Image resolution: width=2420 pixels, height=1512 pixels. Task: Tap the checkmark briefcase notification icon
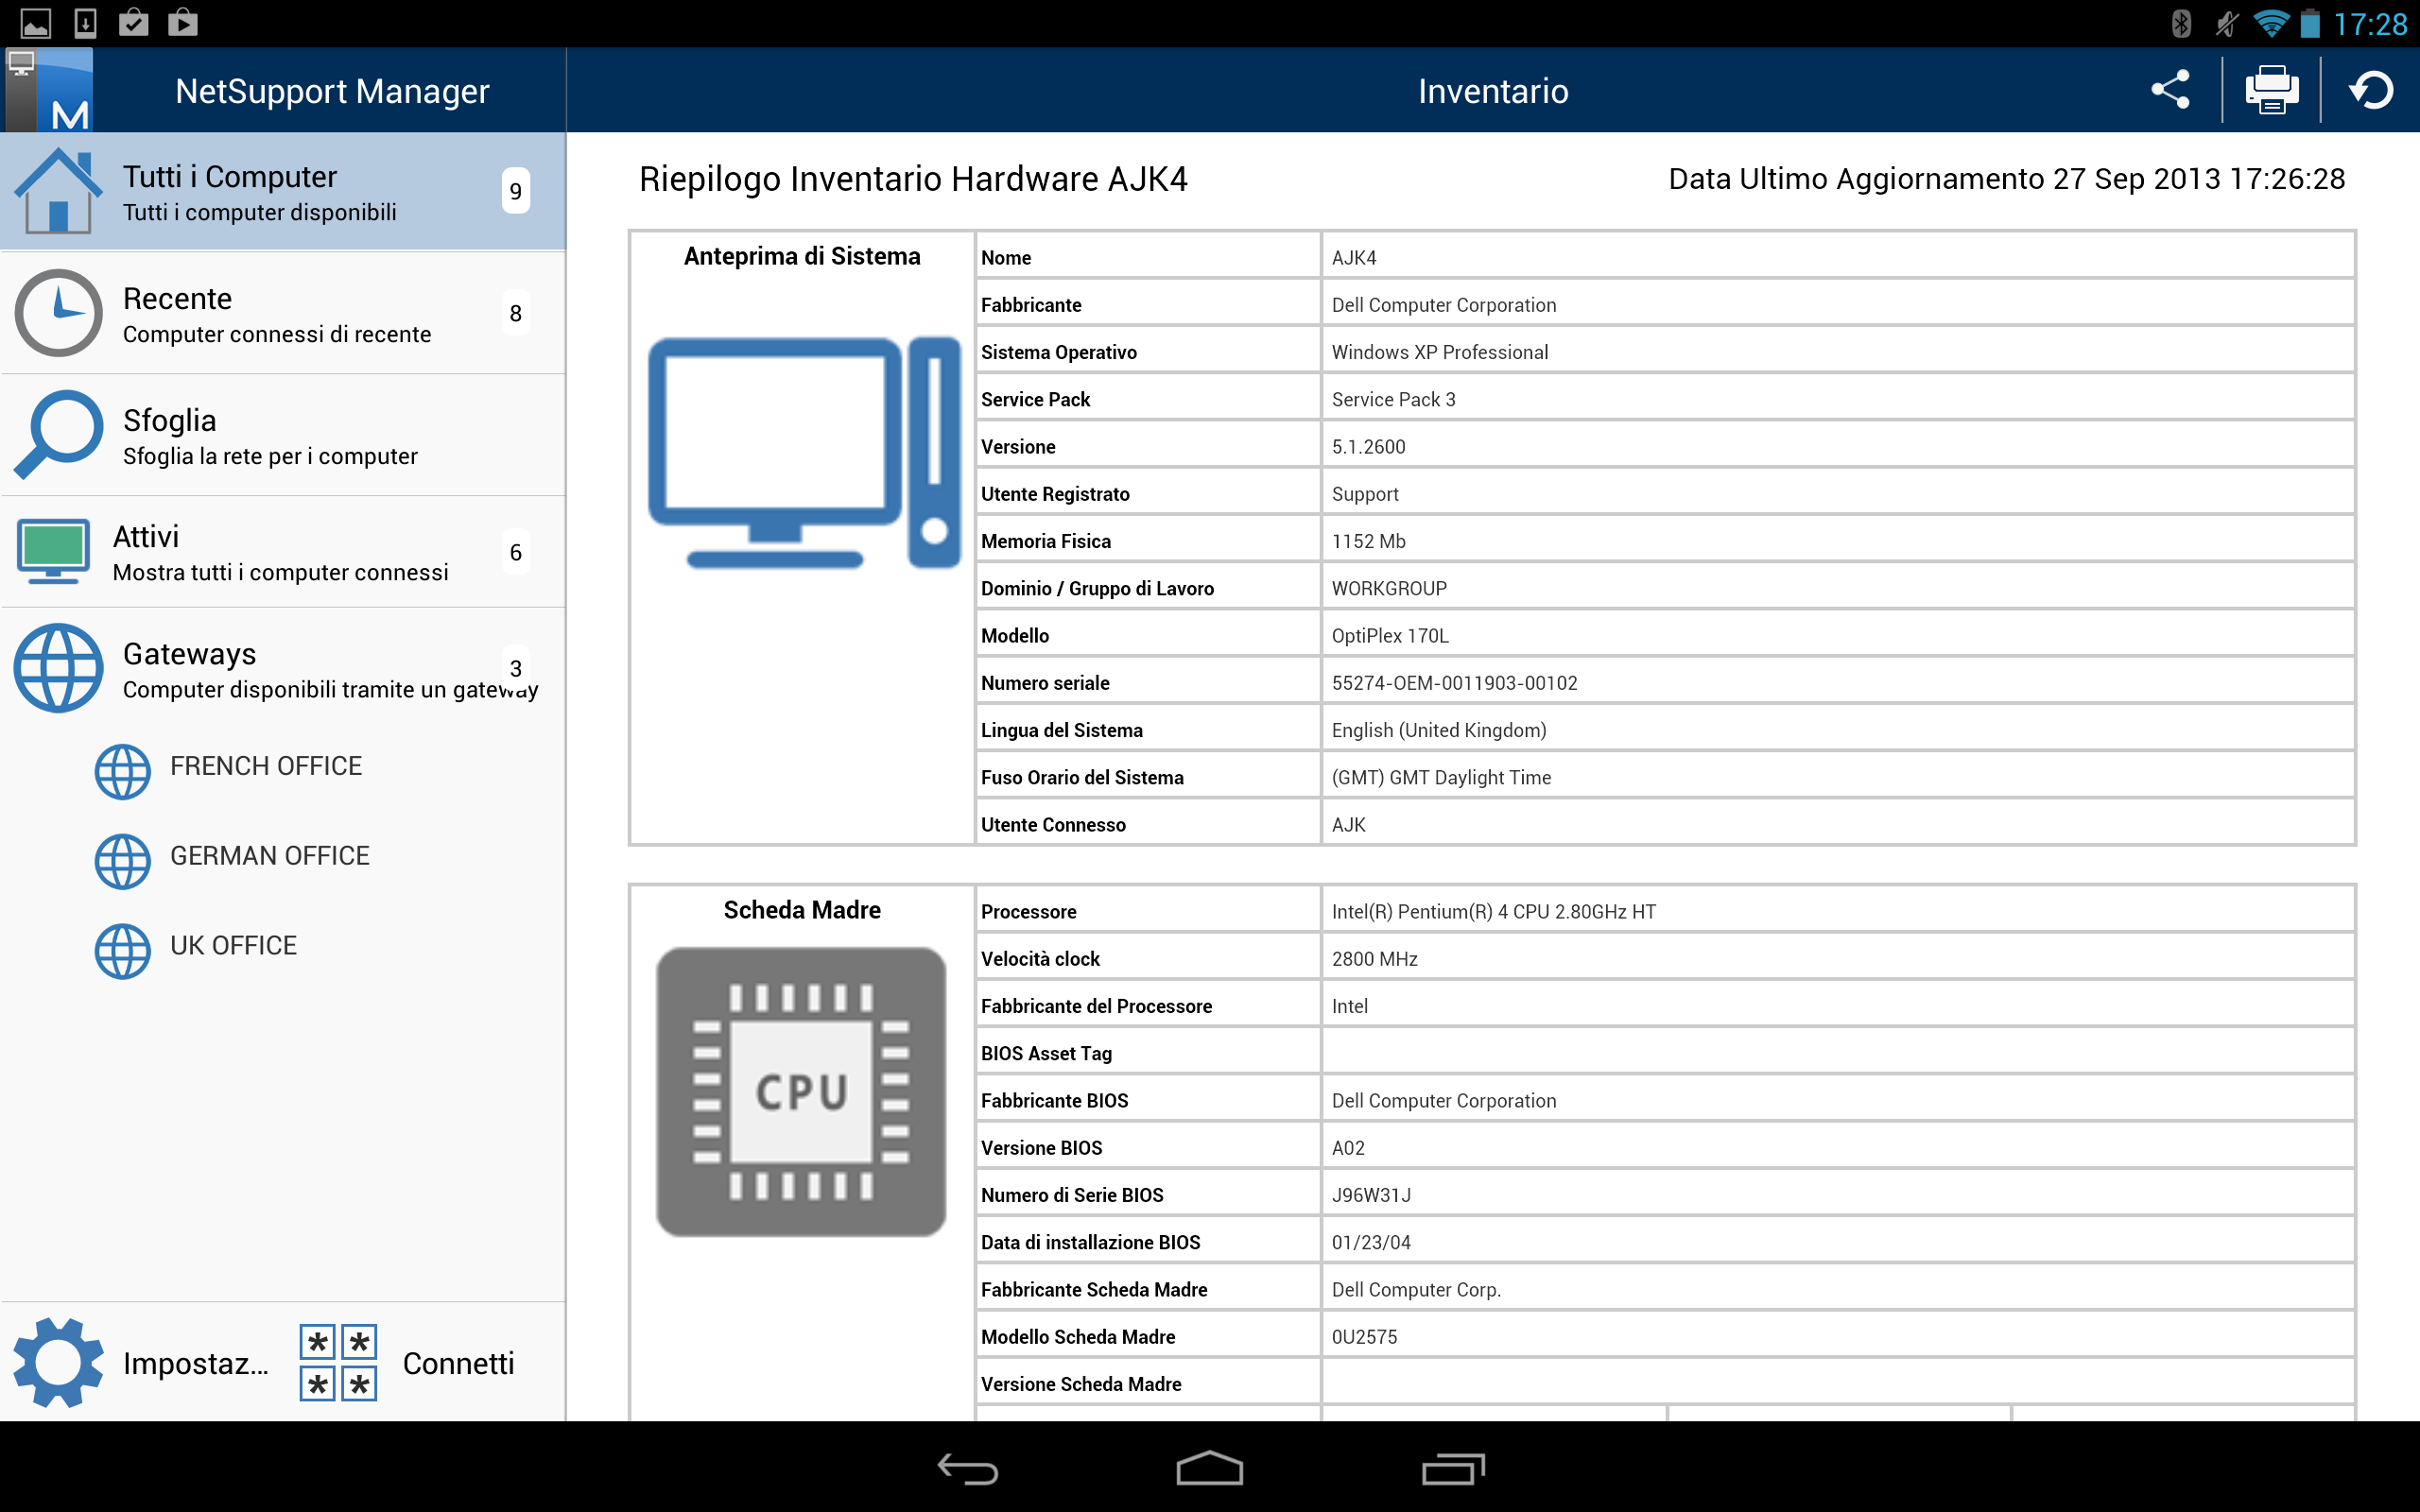[134, 23]
